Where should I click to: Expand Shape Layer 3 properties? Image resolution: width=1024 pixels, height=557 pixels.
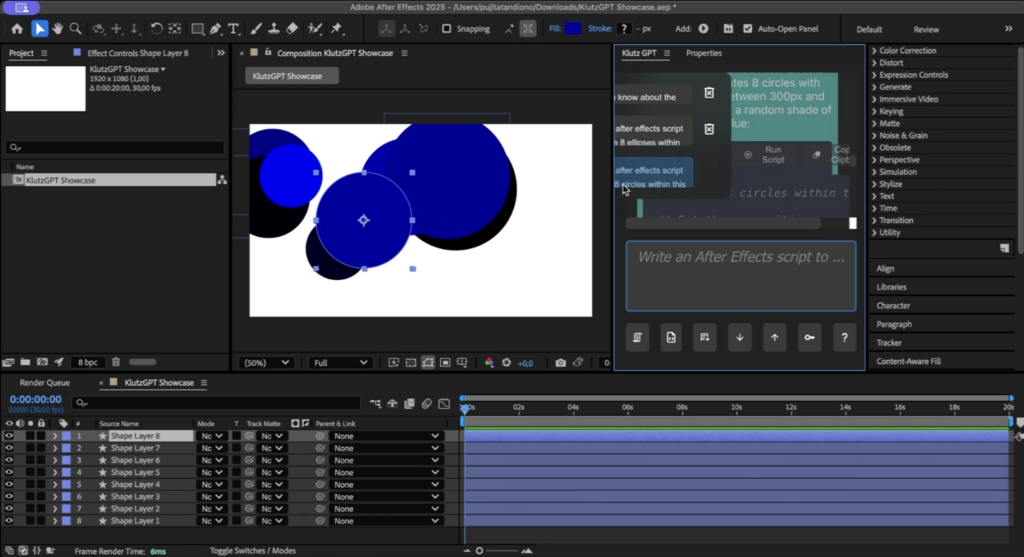click(55, 497)
